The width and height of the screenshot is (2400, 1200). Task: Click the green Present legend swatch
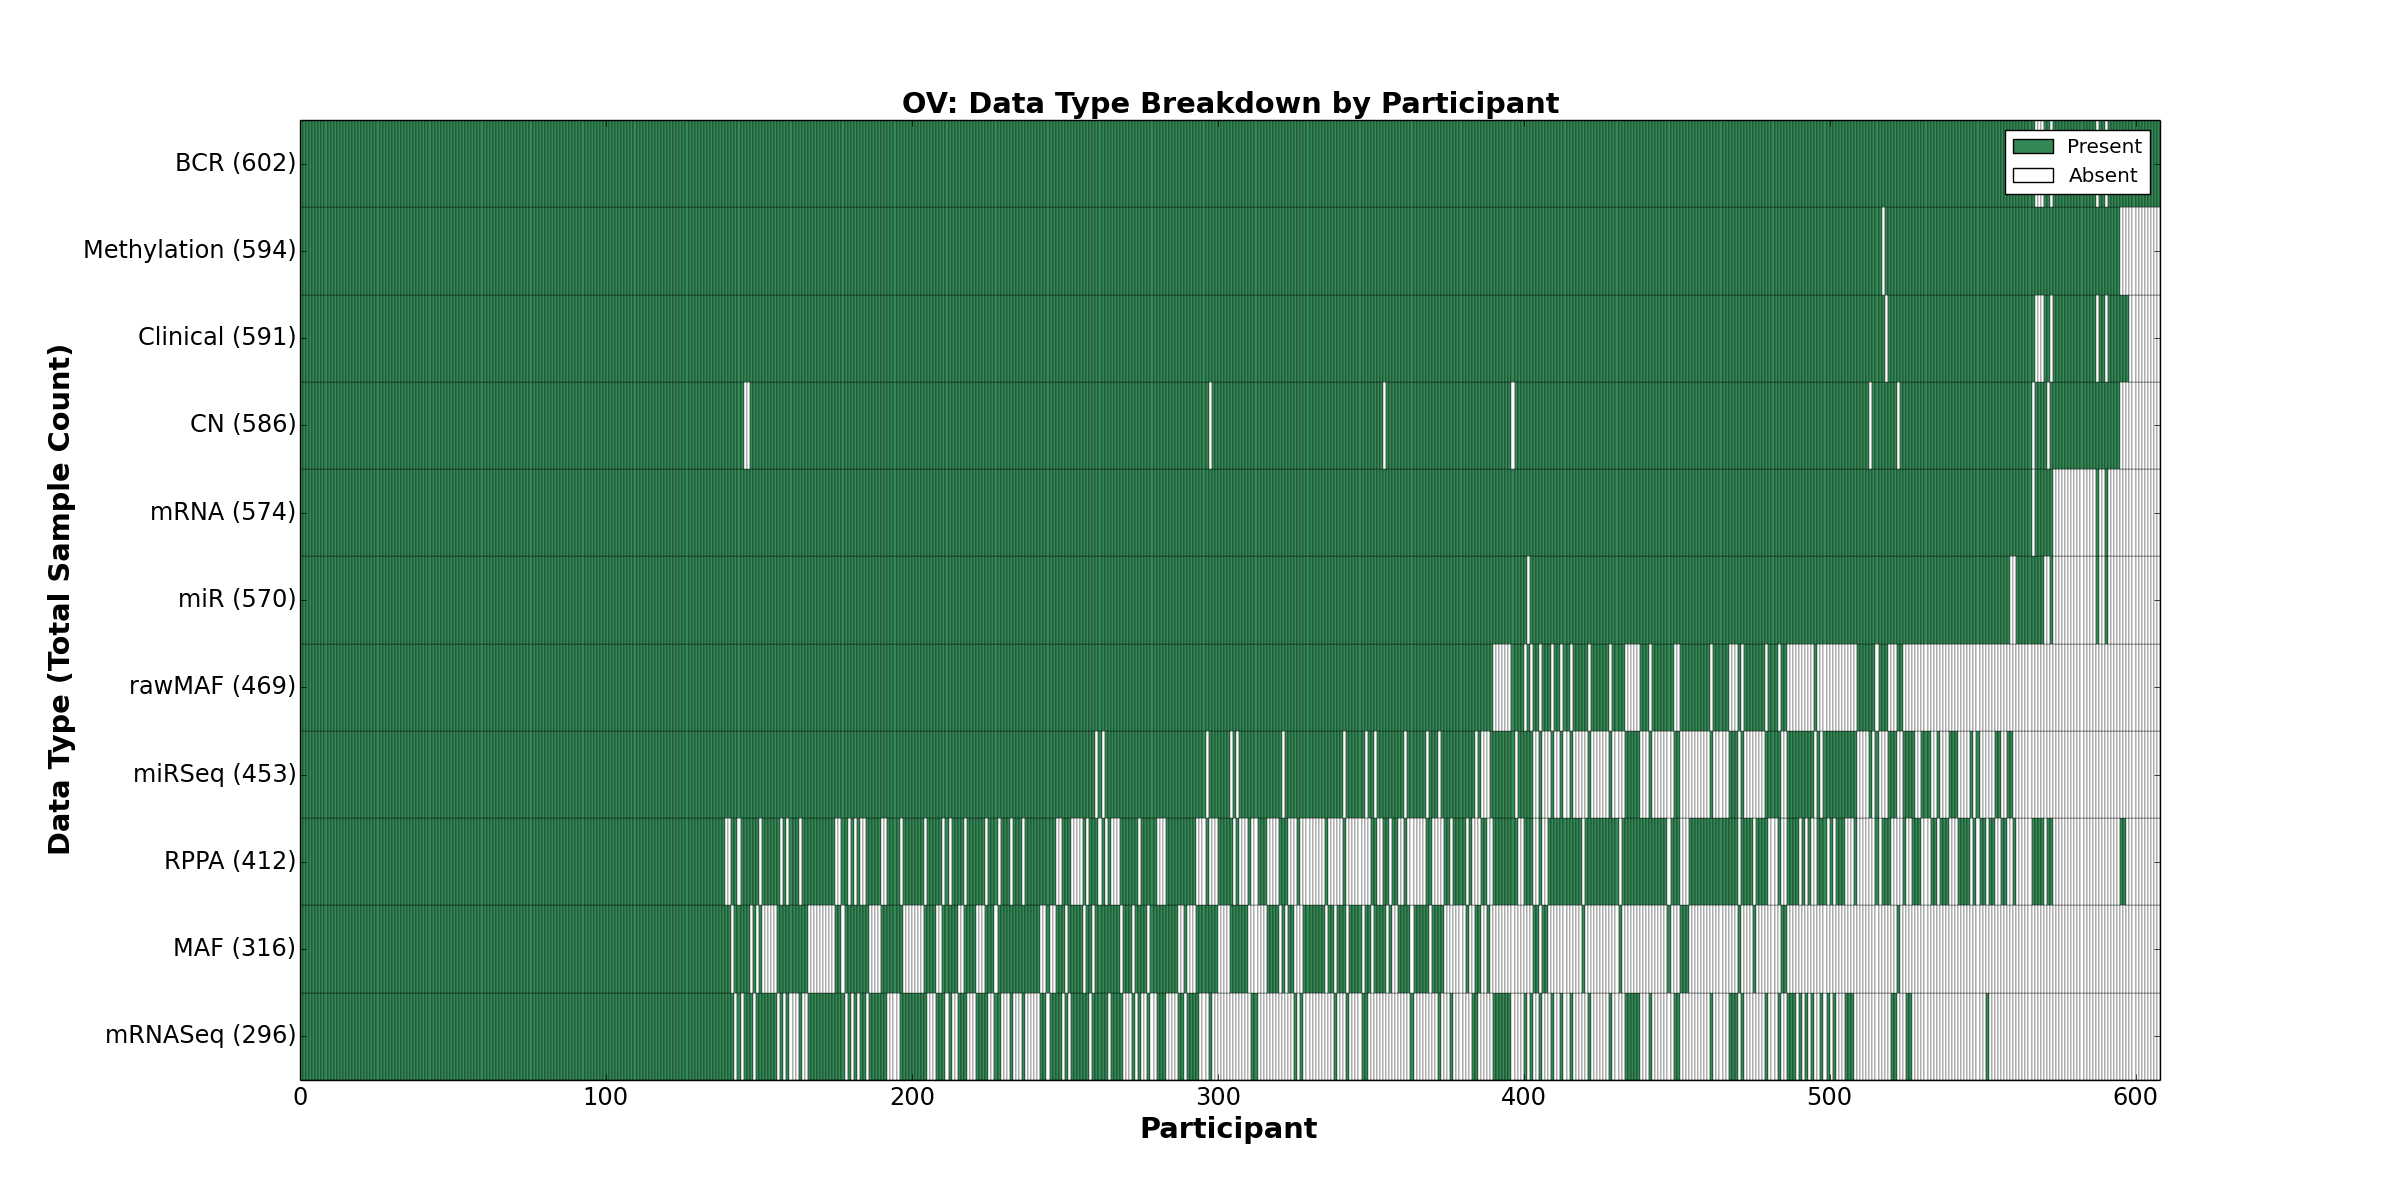[x=2033, y=147]
